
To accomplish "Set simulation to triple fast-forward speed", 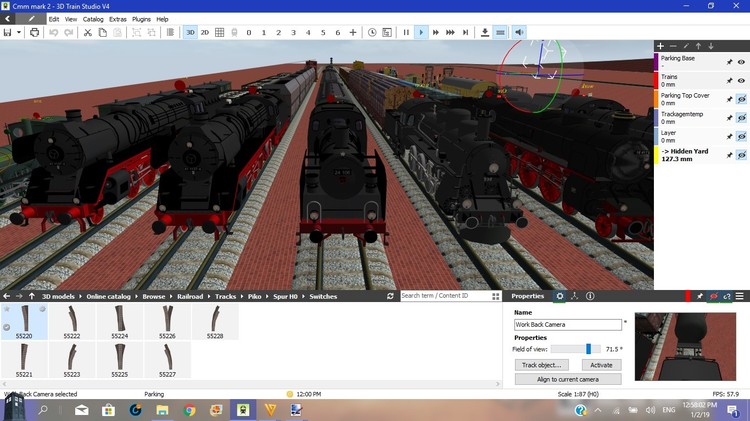I will [x=450, y=33].
